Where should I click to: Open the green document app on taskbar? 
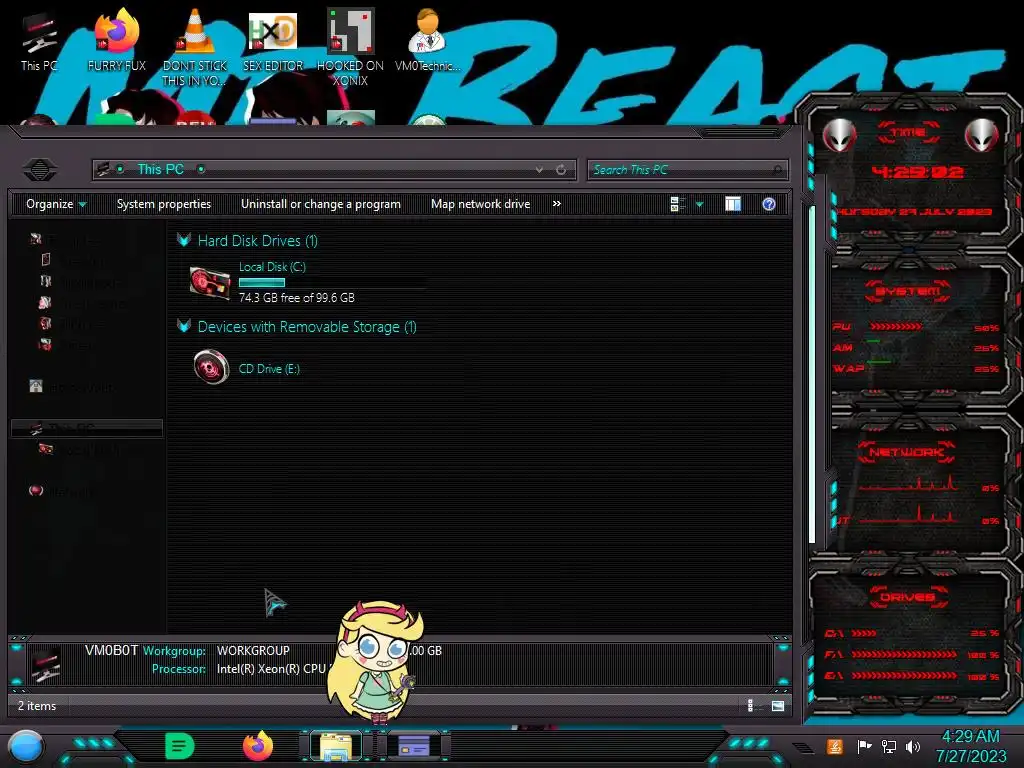pyautogui.click(x=180, y=746)
